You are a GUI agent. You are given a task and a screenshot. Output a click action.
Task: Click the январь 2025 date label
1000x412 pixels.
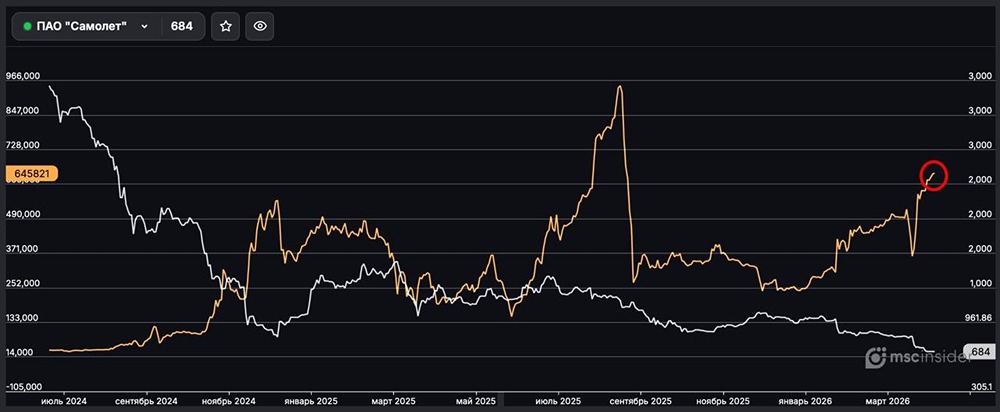tap(311, 402)
